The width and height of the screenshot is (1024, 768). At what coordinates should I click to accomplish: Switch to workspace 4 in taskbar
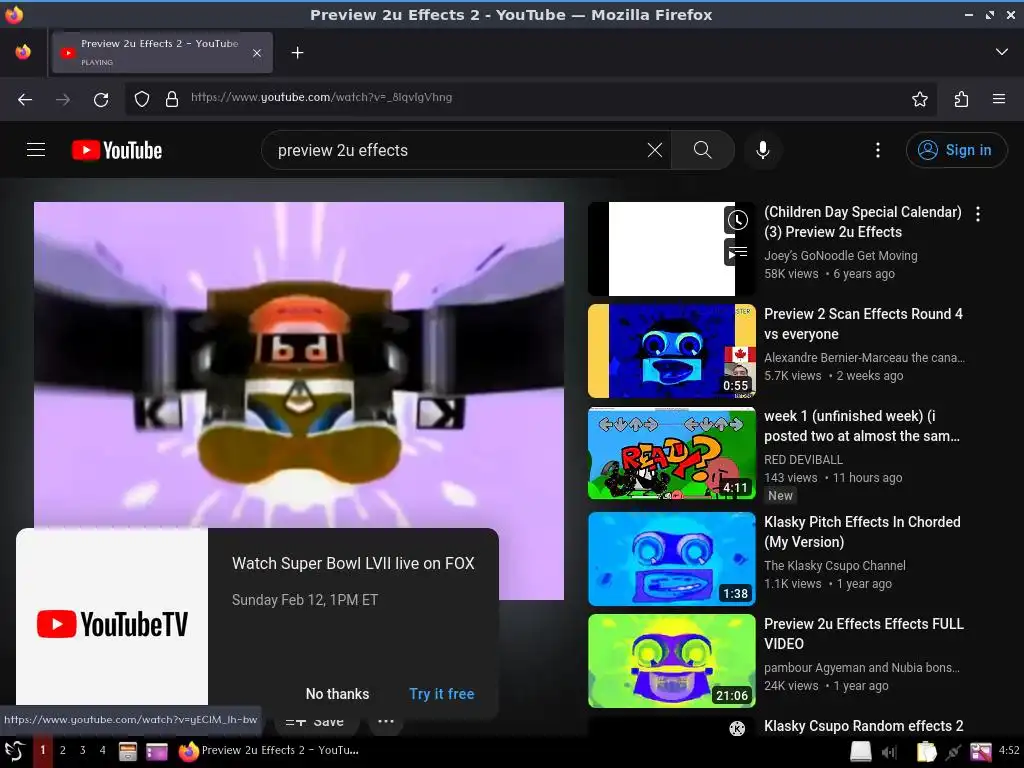[103, 750]
